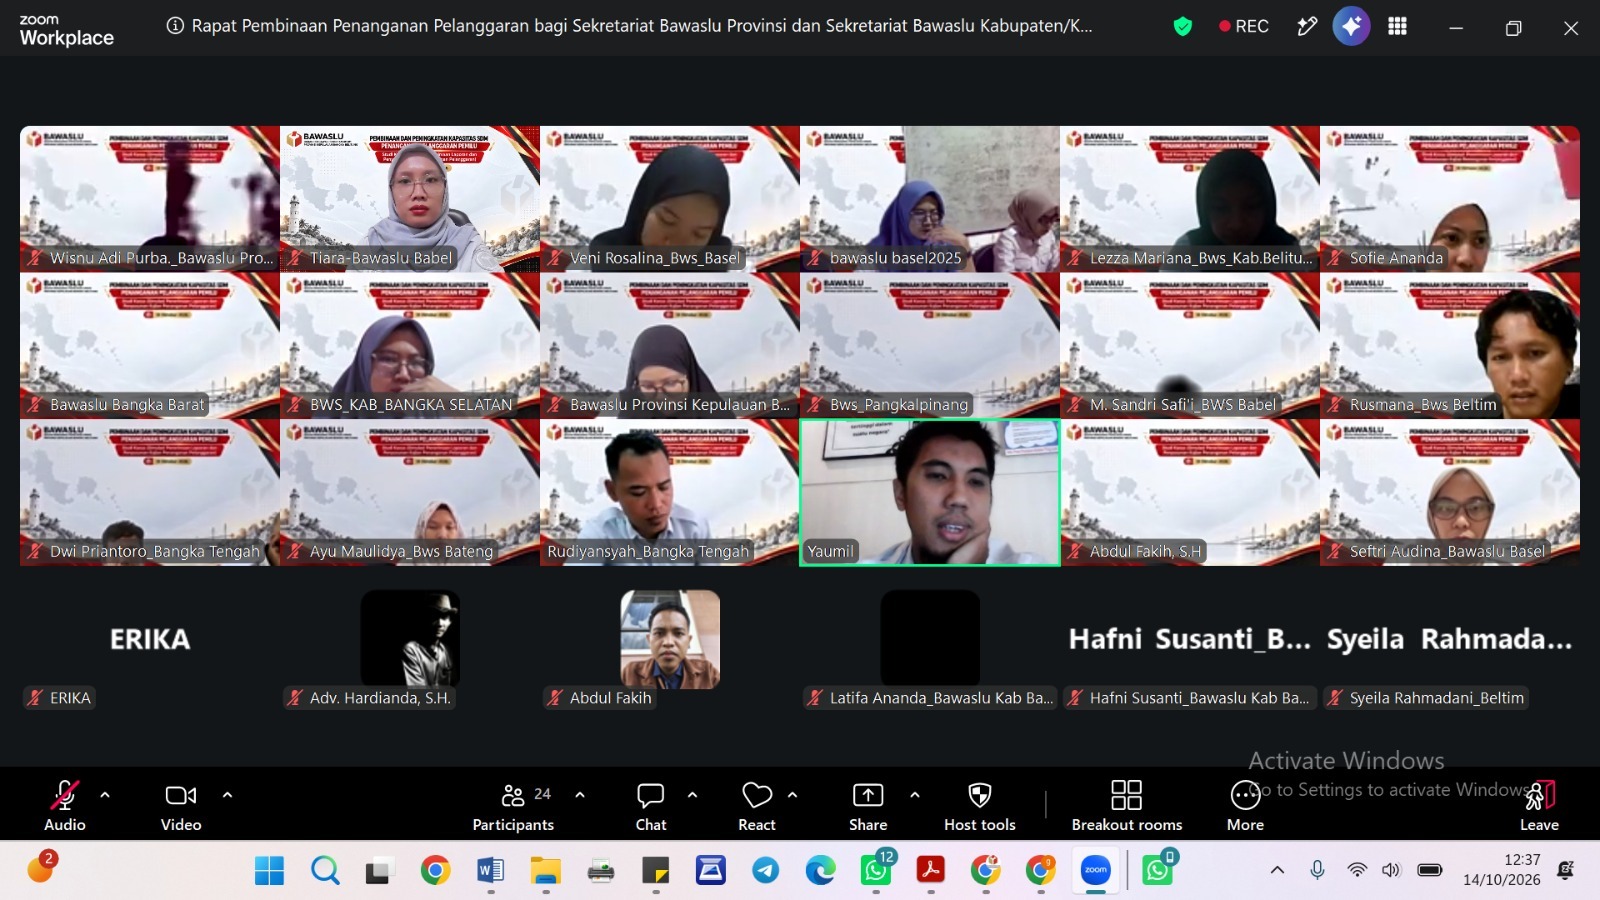This screenshot has width=1600, height=900.
Task: Expand participants options arrow
Action: tap(580, 795)
